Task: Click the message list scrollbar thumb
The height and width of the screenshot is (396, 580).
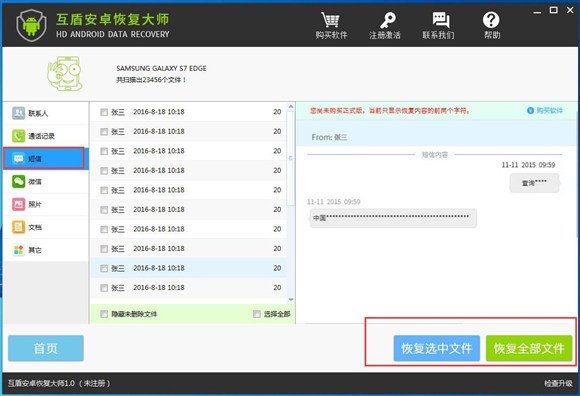Action: [291, 158]
